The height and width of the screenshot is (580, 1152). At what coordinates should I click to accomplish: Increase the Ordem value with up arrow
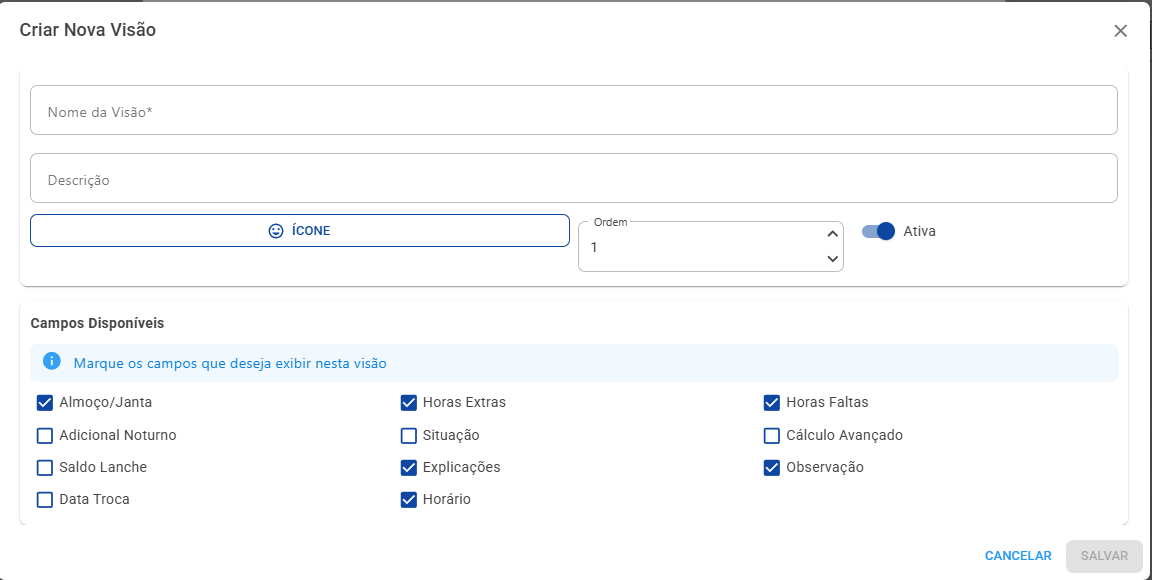832,234
